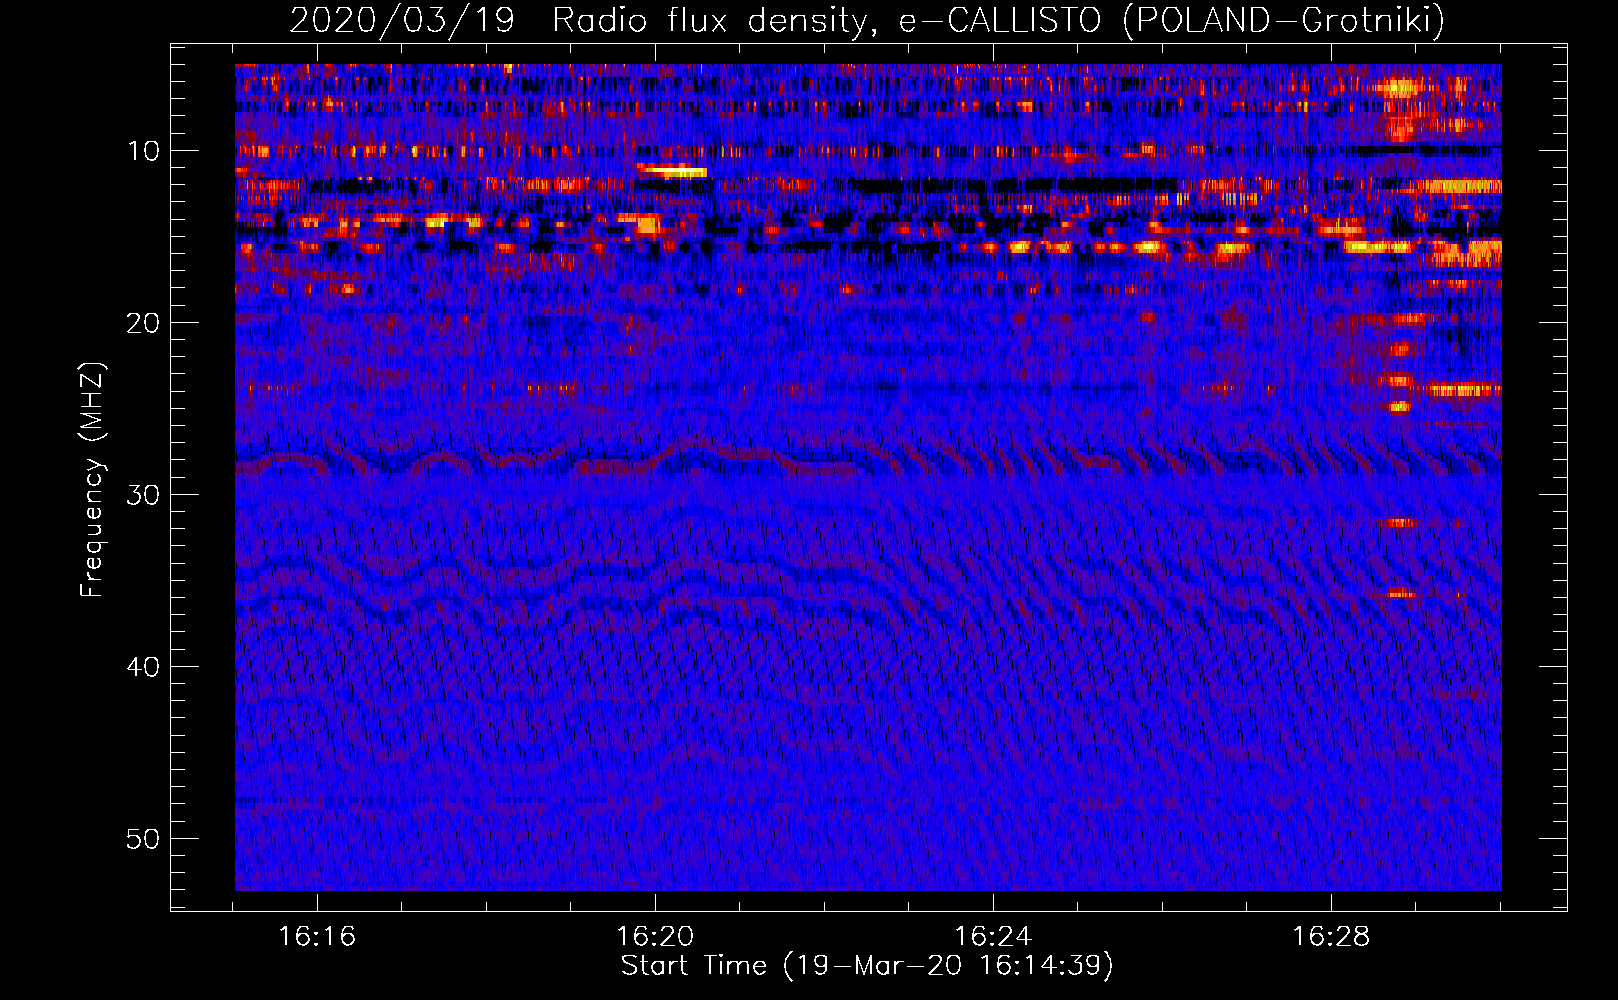Click the 10 MHz frequency tick label
Viewport: 1618px width, 1000px height.
(143, 151)
